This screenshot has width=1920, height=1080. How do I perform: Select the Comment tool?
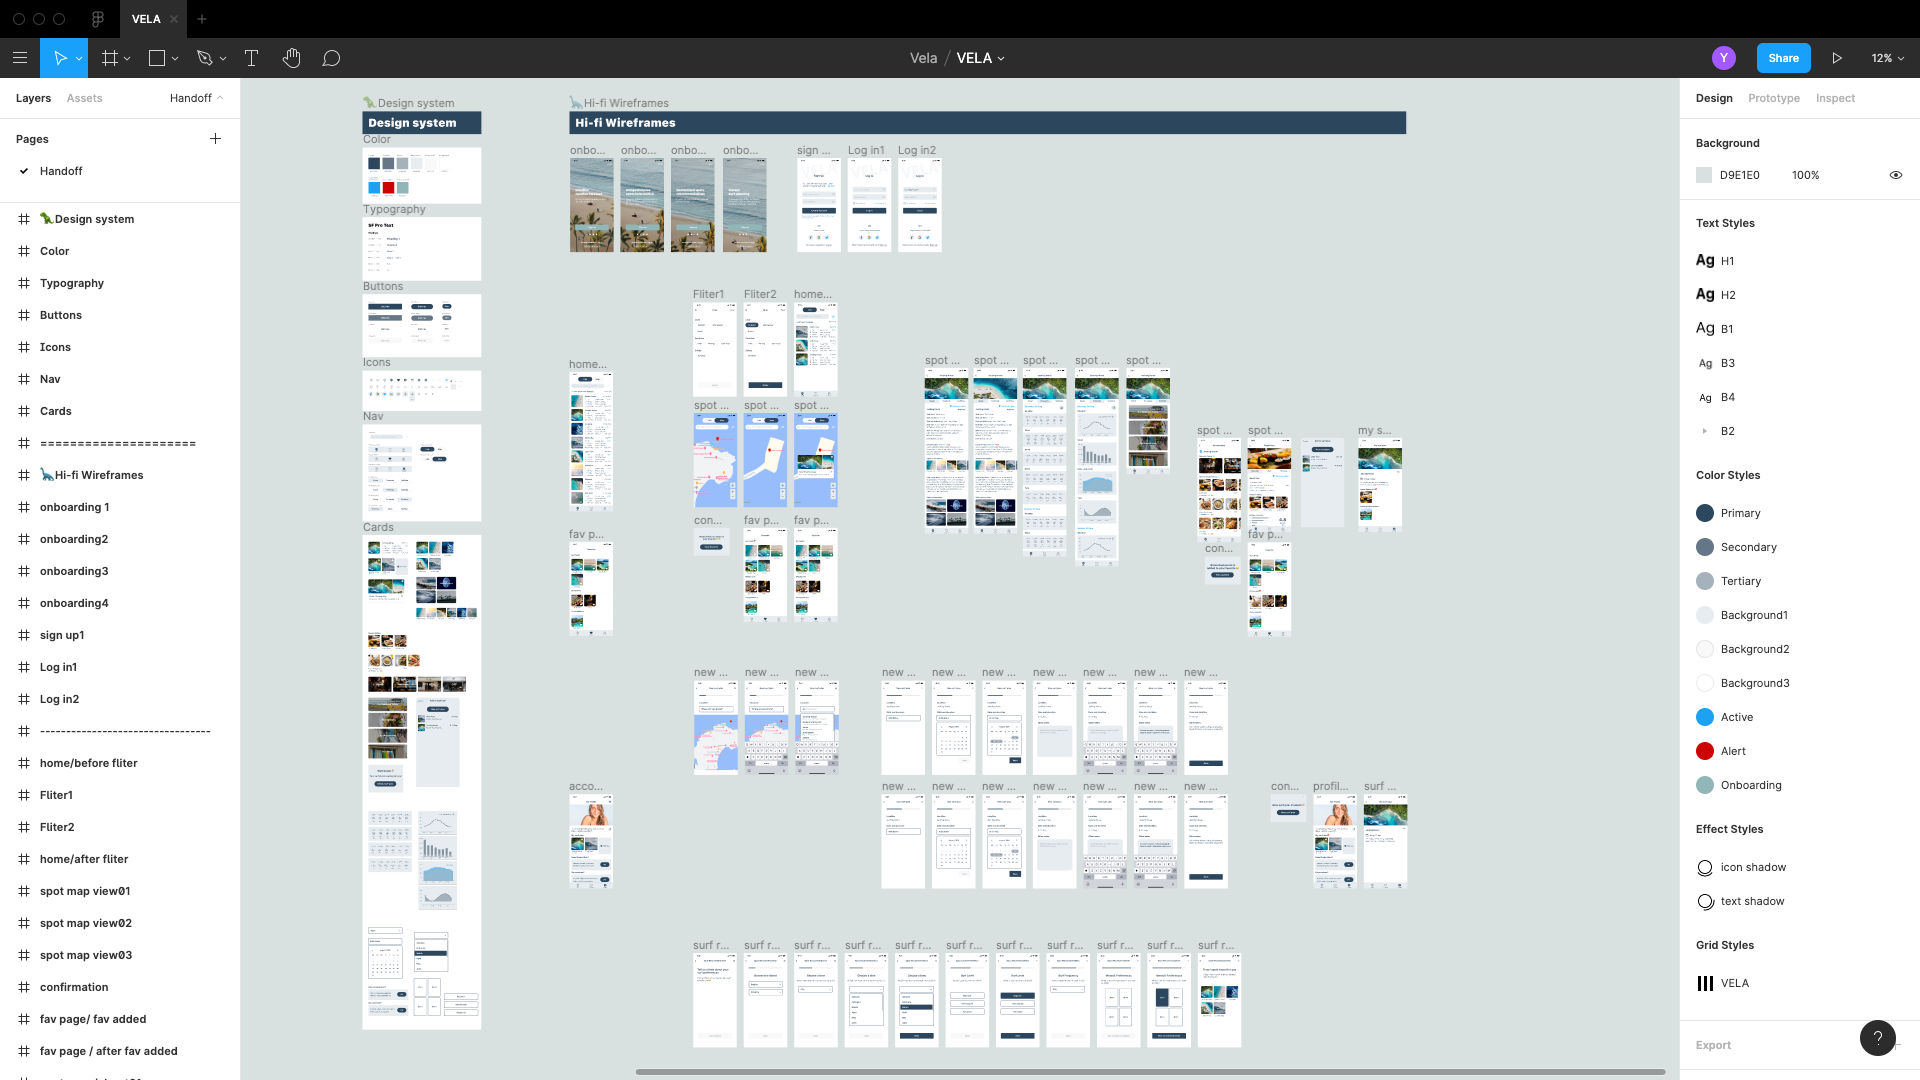coord(331,58)
